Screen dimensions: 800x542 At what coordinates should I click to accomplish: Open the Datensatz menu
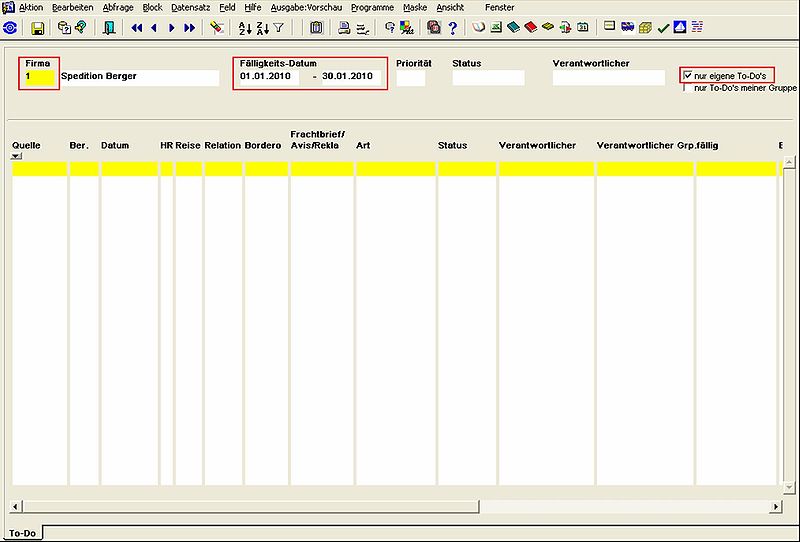[x=190, y=8]
